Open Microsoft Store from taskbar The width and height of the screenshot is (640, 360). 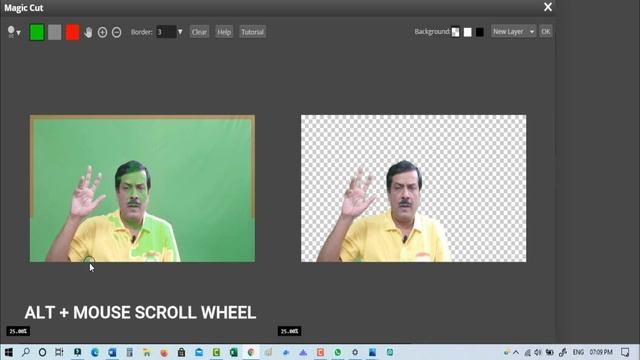pyautogui.click(x=181, y=352)
